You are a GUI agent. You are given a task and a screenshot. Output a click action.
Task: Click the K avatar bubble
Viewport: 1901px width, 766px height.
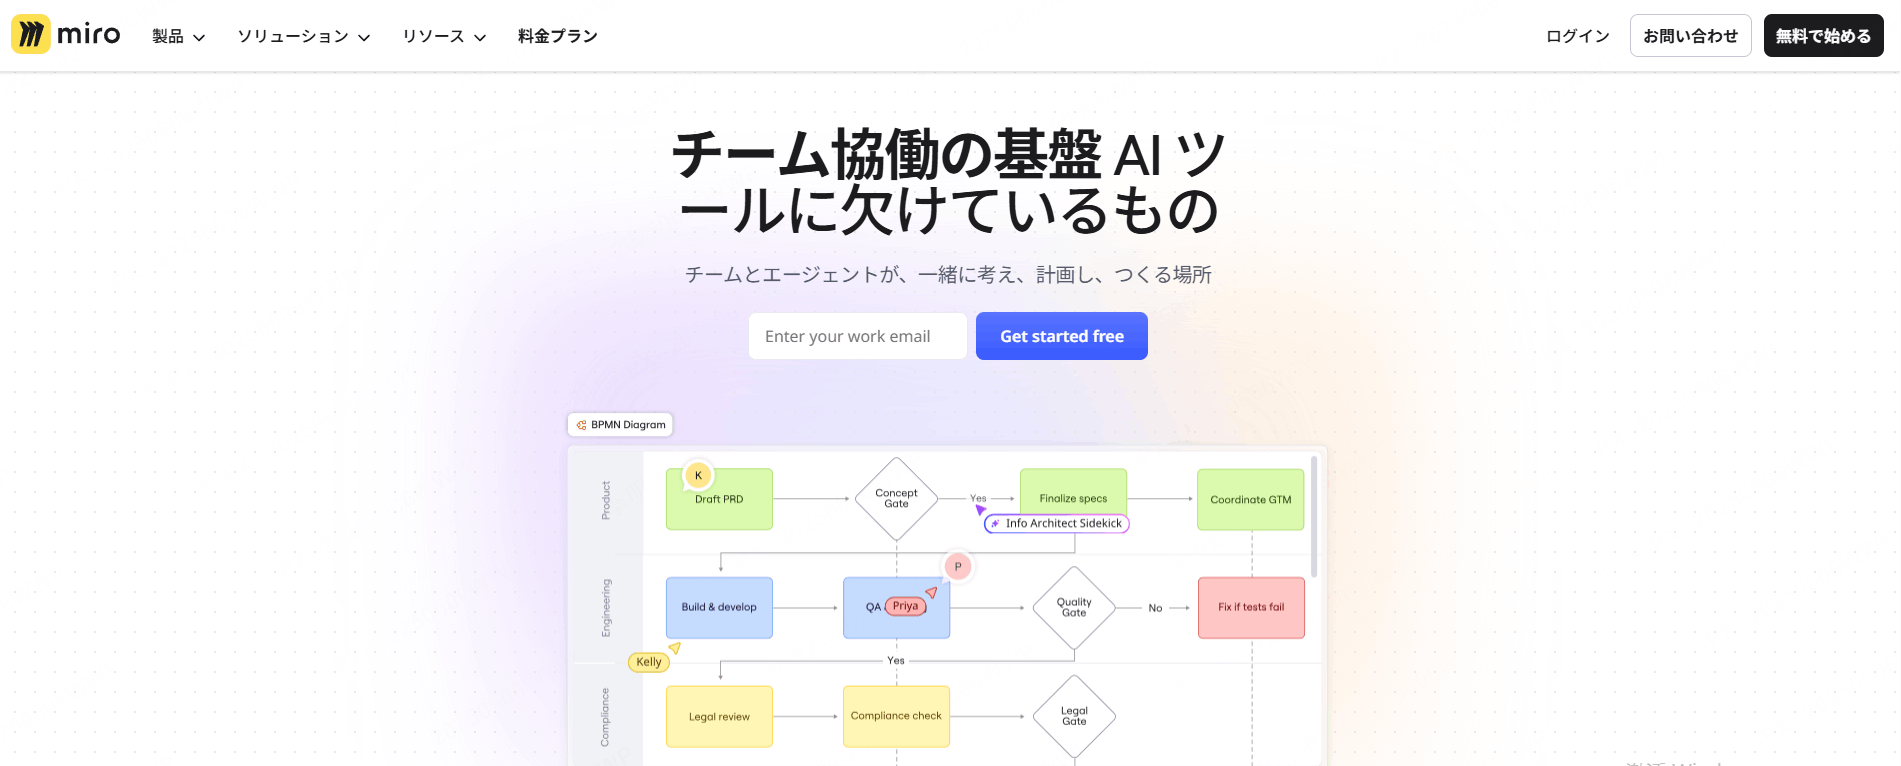[698, 475]
